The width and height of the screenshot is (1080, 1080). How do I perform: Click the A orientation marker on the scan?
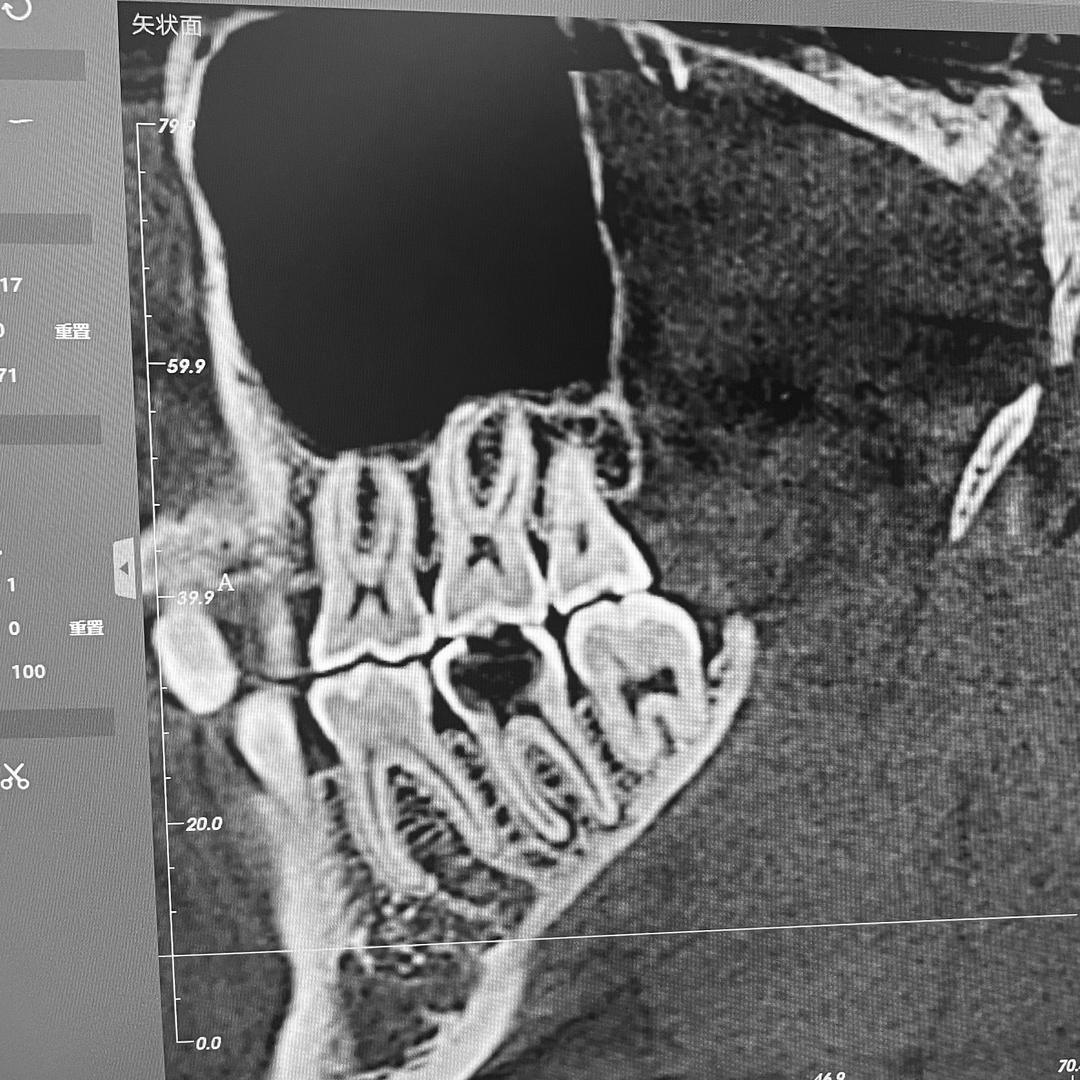pos(225,584)
